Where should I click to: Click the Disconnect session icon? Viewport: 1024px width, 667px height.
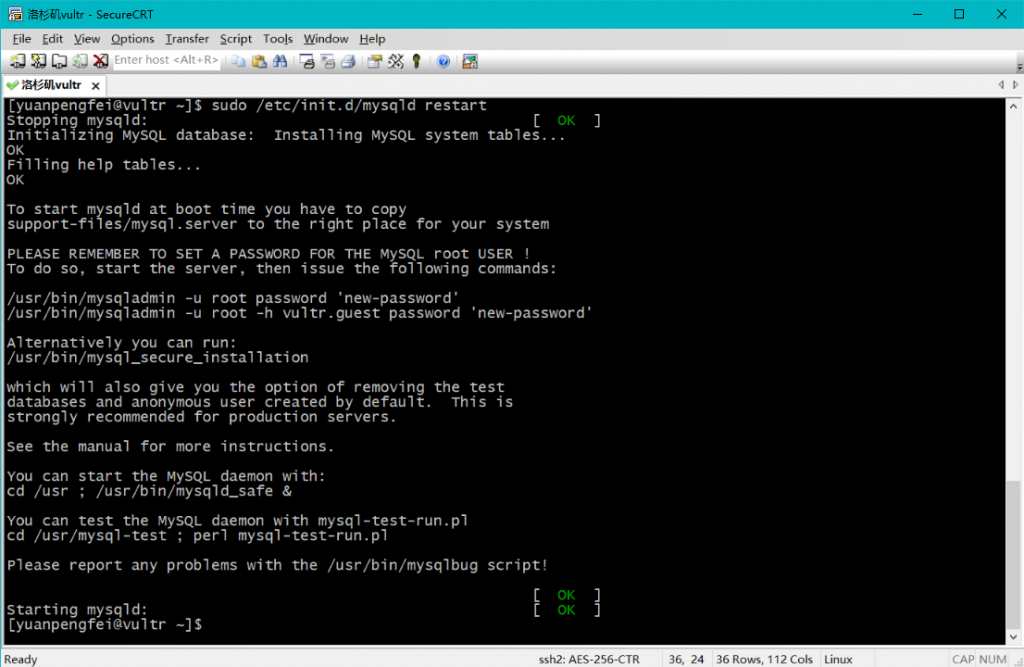(x=100, y=61)
